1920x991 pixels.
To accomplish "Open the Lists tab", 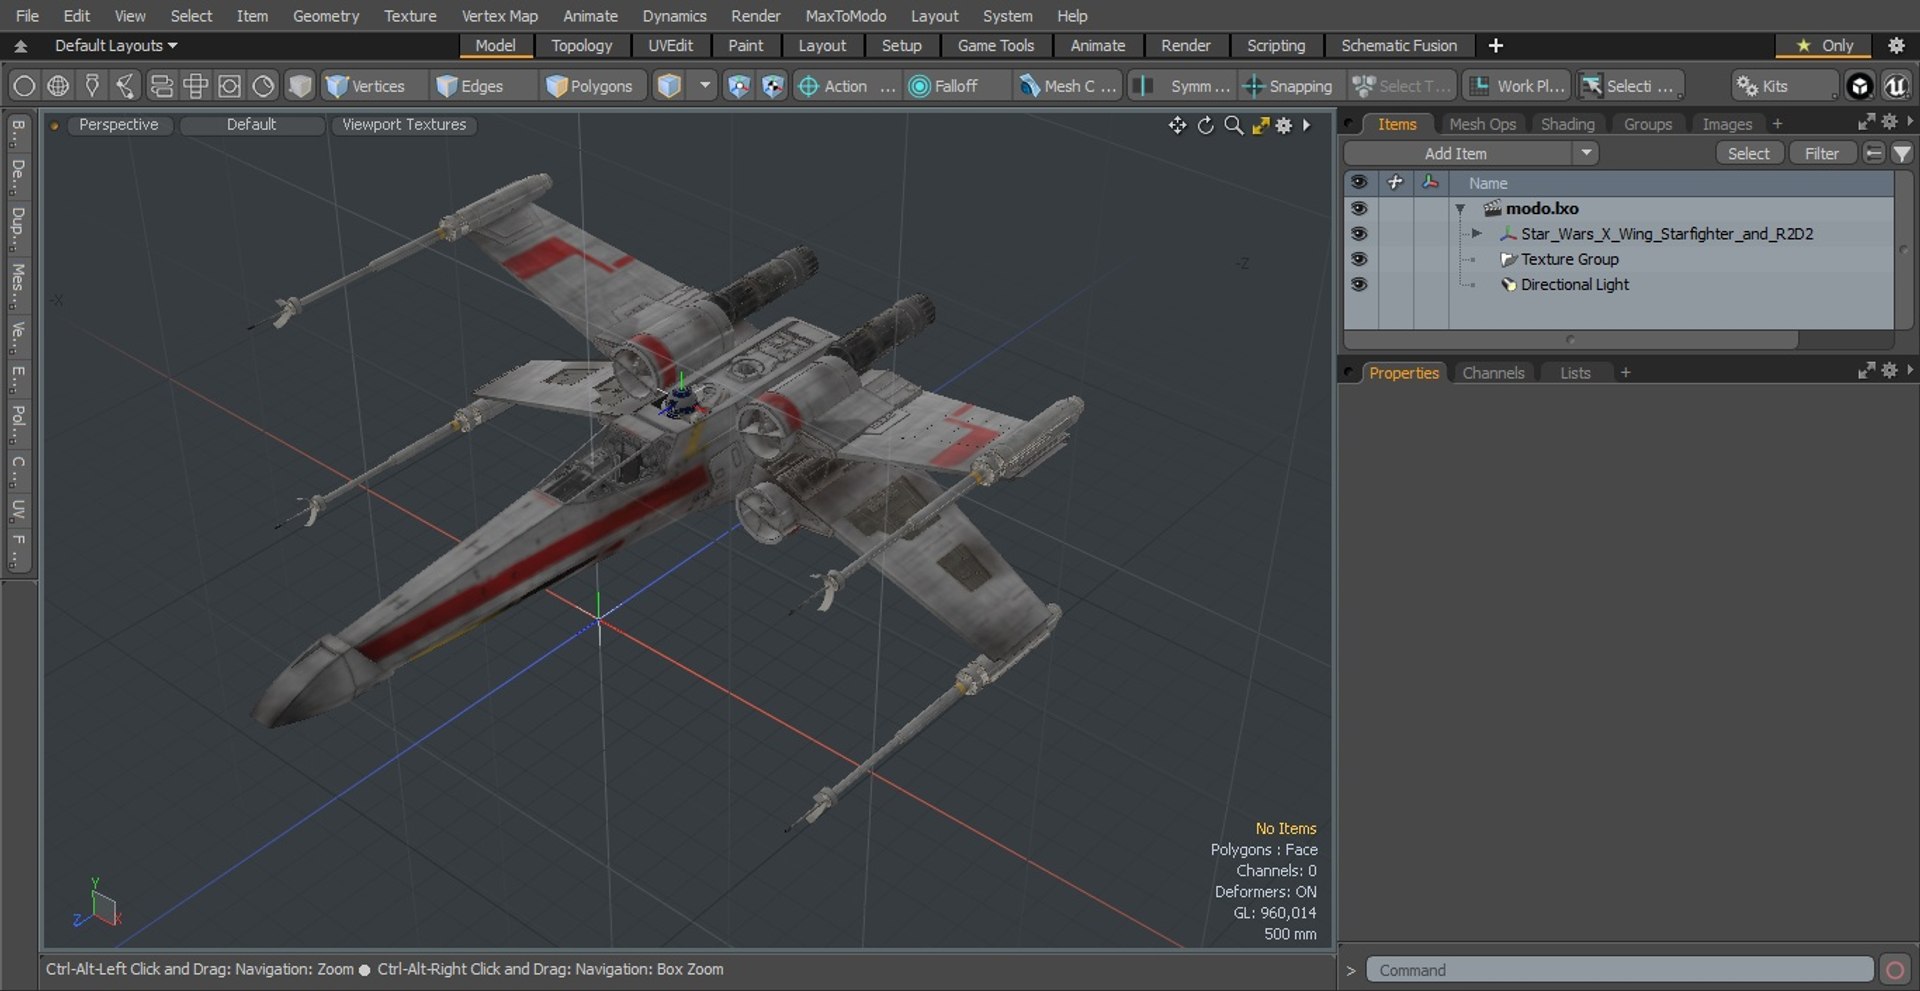I will click(1575, 373).
